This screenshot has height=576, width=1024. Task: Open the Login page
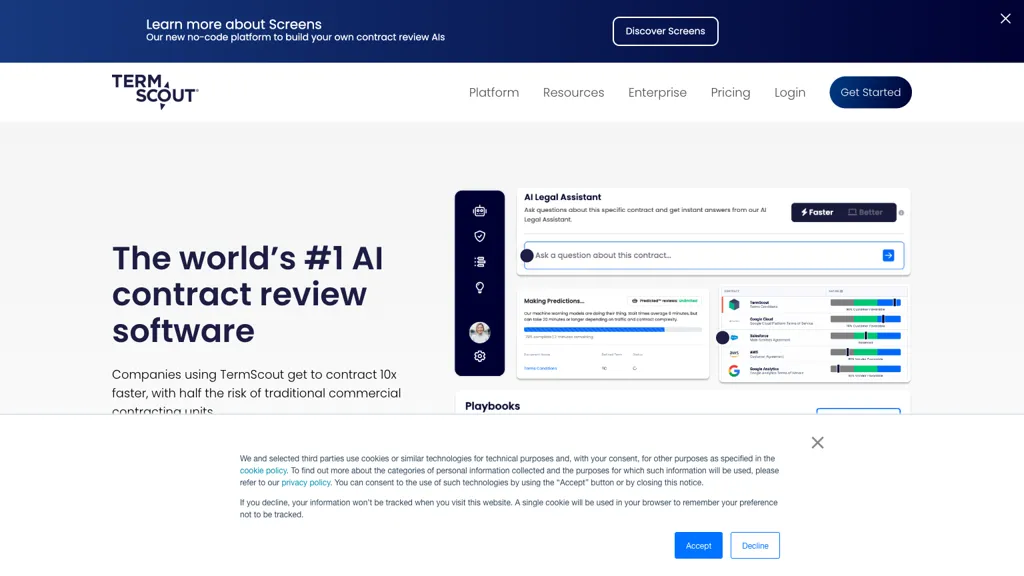tap(790, 93)
